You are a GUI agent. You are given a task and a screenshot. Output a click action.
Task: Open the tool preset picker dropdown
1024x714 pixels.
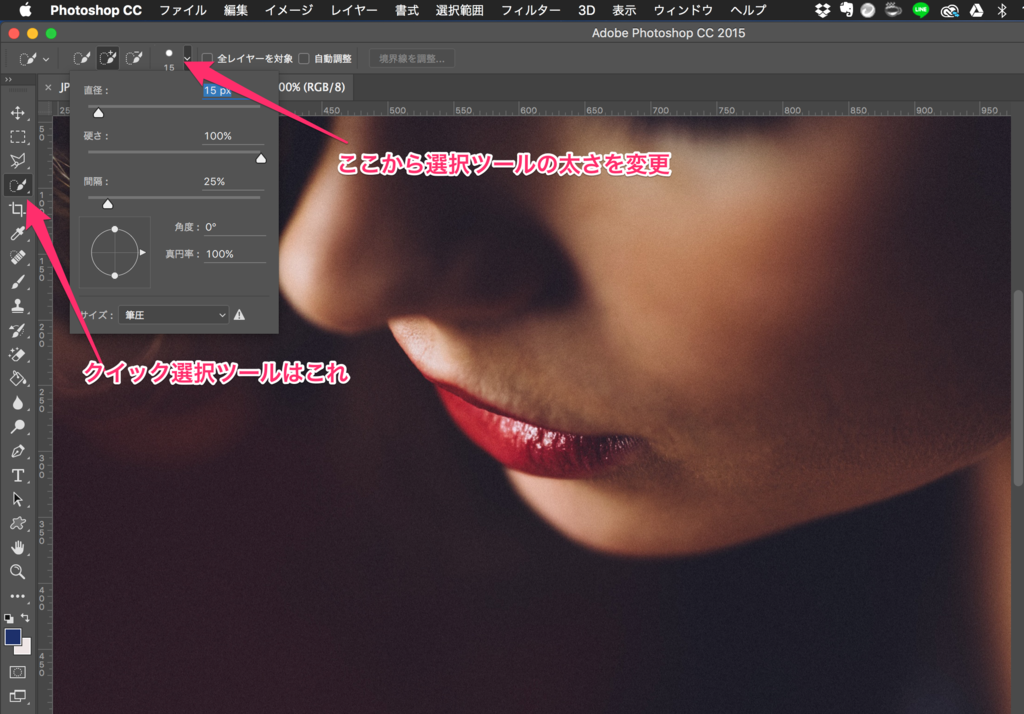pyautogui.click(x=34, y=59)
